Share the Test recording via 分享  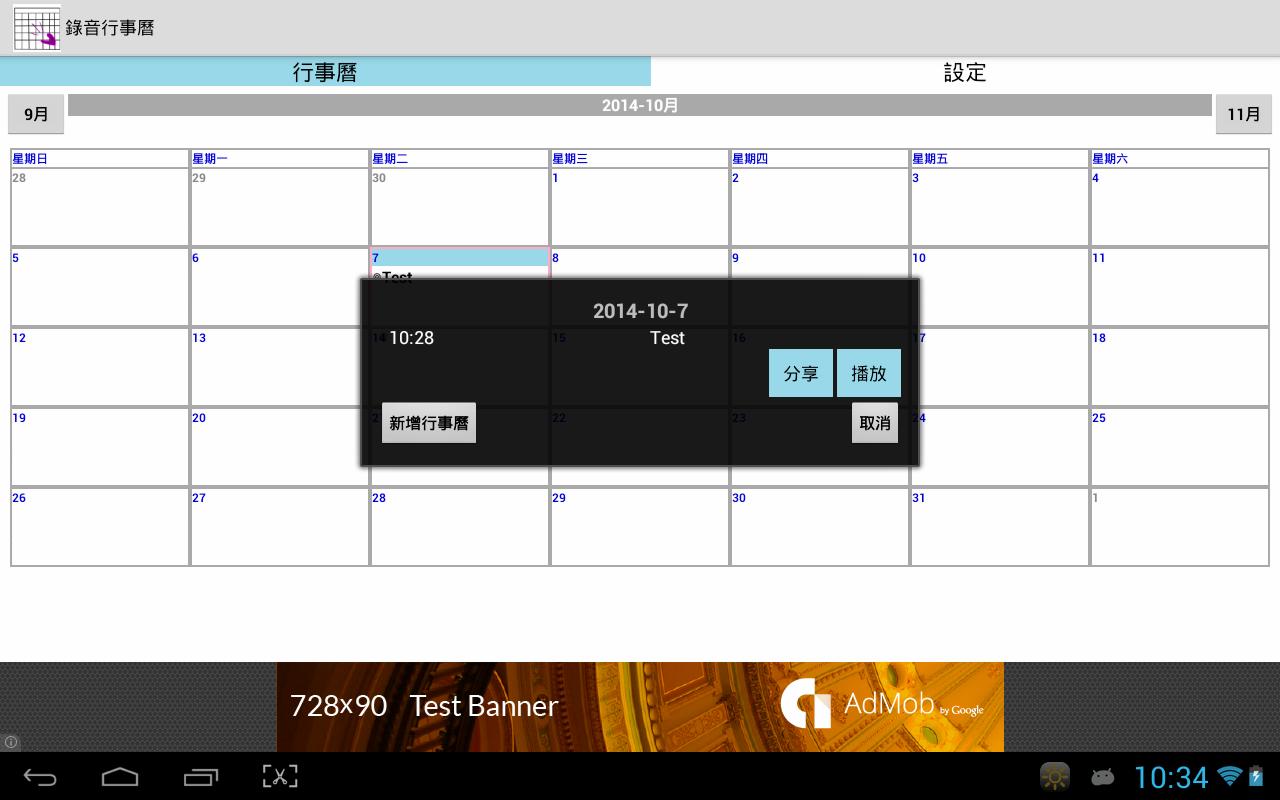click(x=800, y=373)
